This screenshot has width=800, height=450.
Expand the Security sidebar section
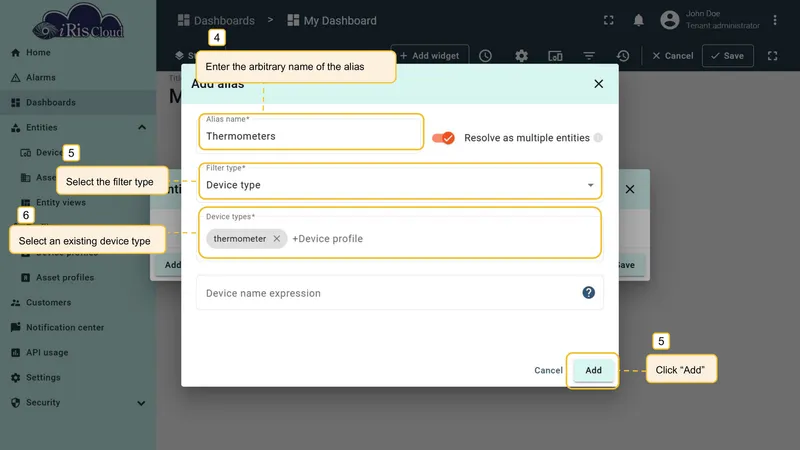pyautogui.click(x=141, y=403)
